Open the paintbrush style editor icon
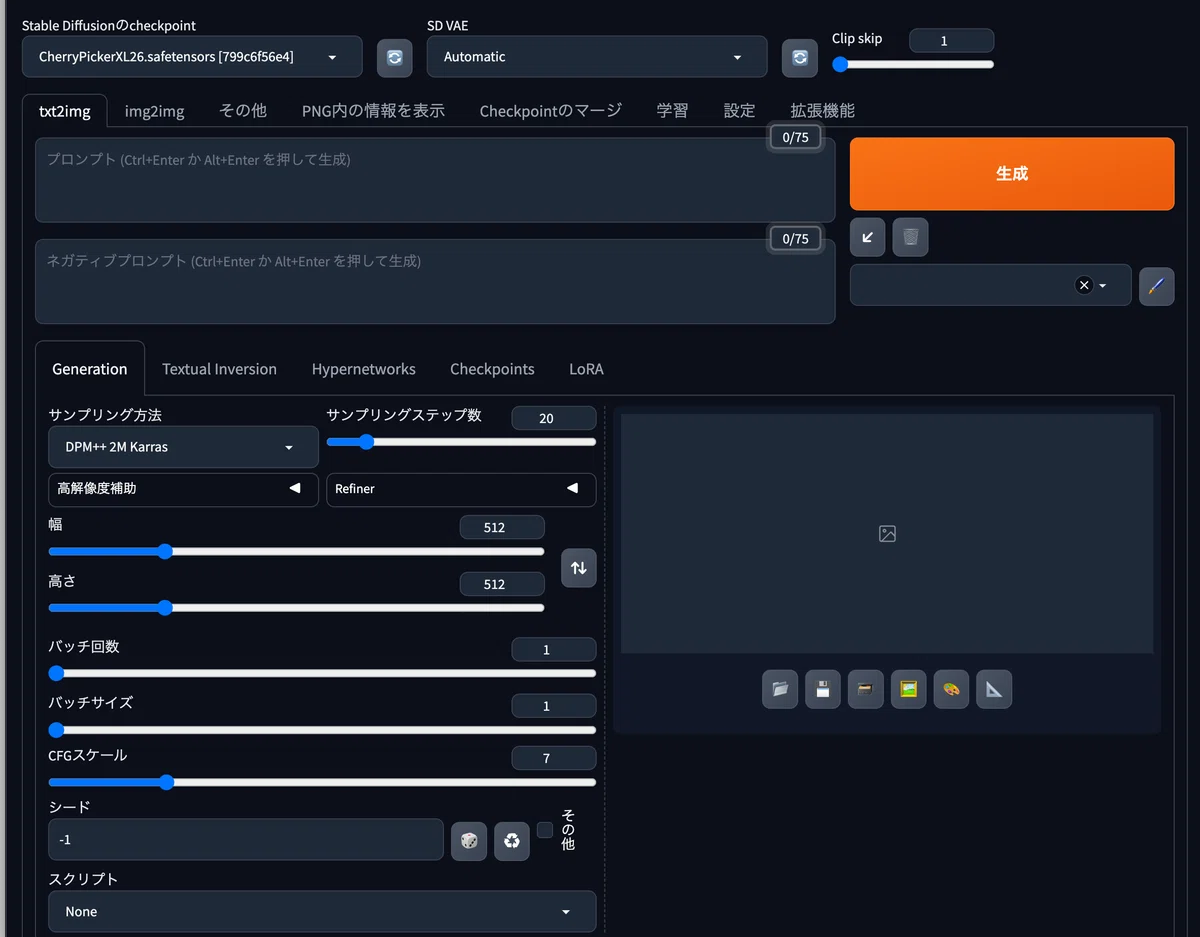The height and width of the screenshot is (937, 1200). pyautogui.click(x=1156, y=285)
